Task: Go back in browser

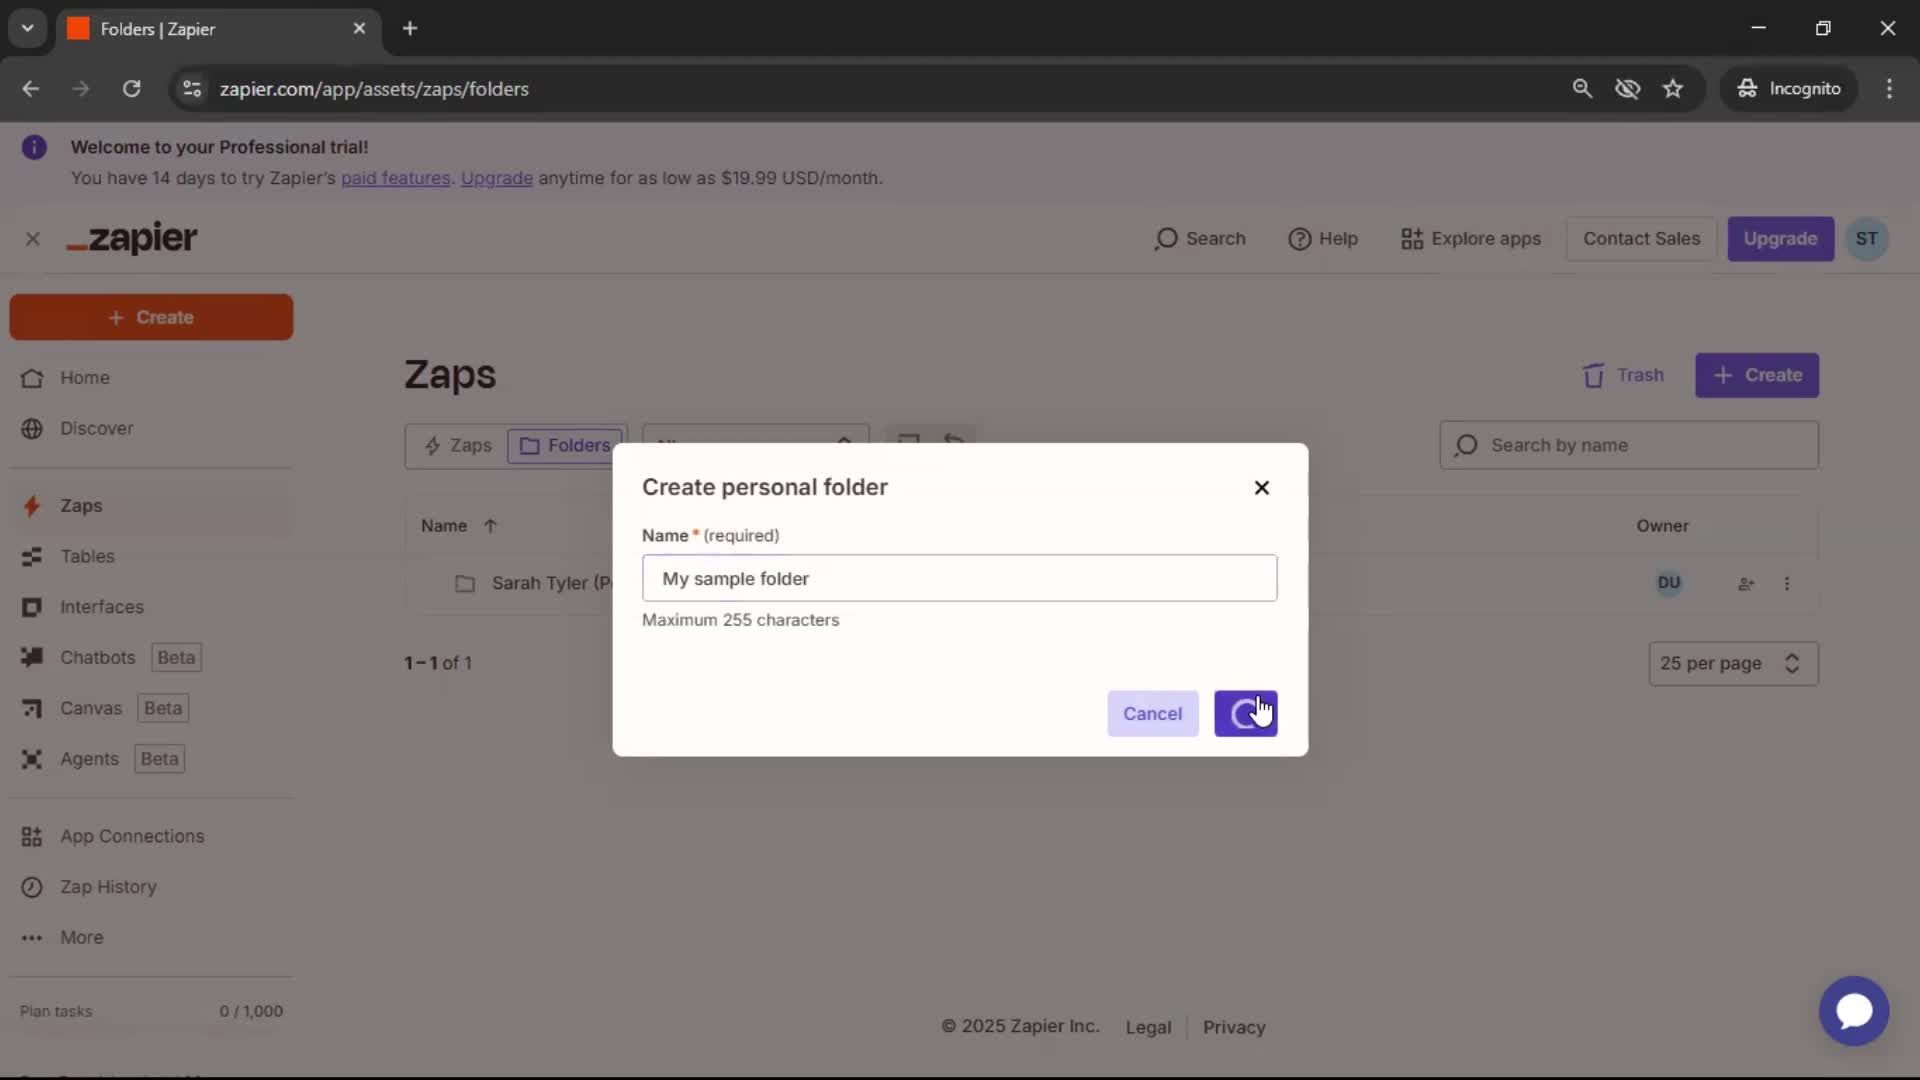Action: pos(30,89)
